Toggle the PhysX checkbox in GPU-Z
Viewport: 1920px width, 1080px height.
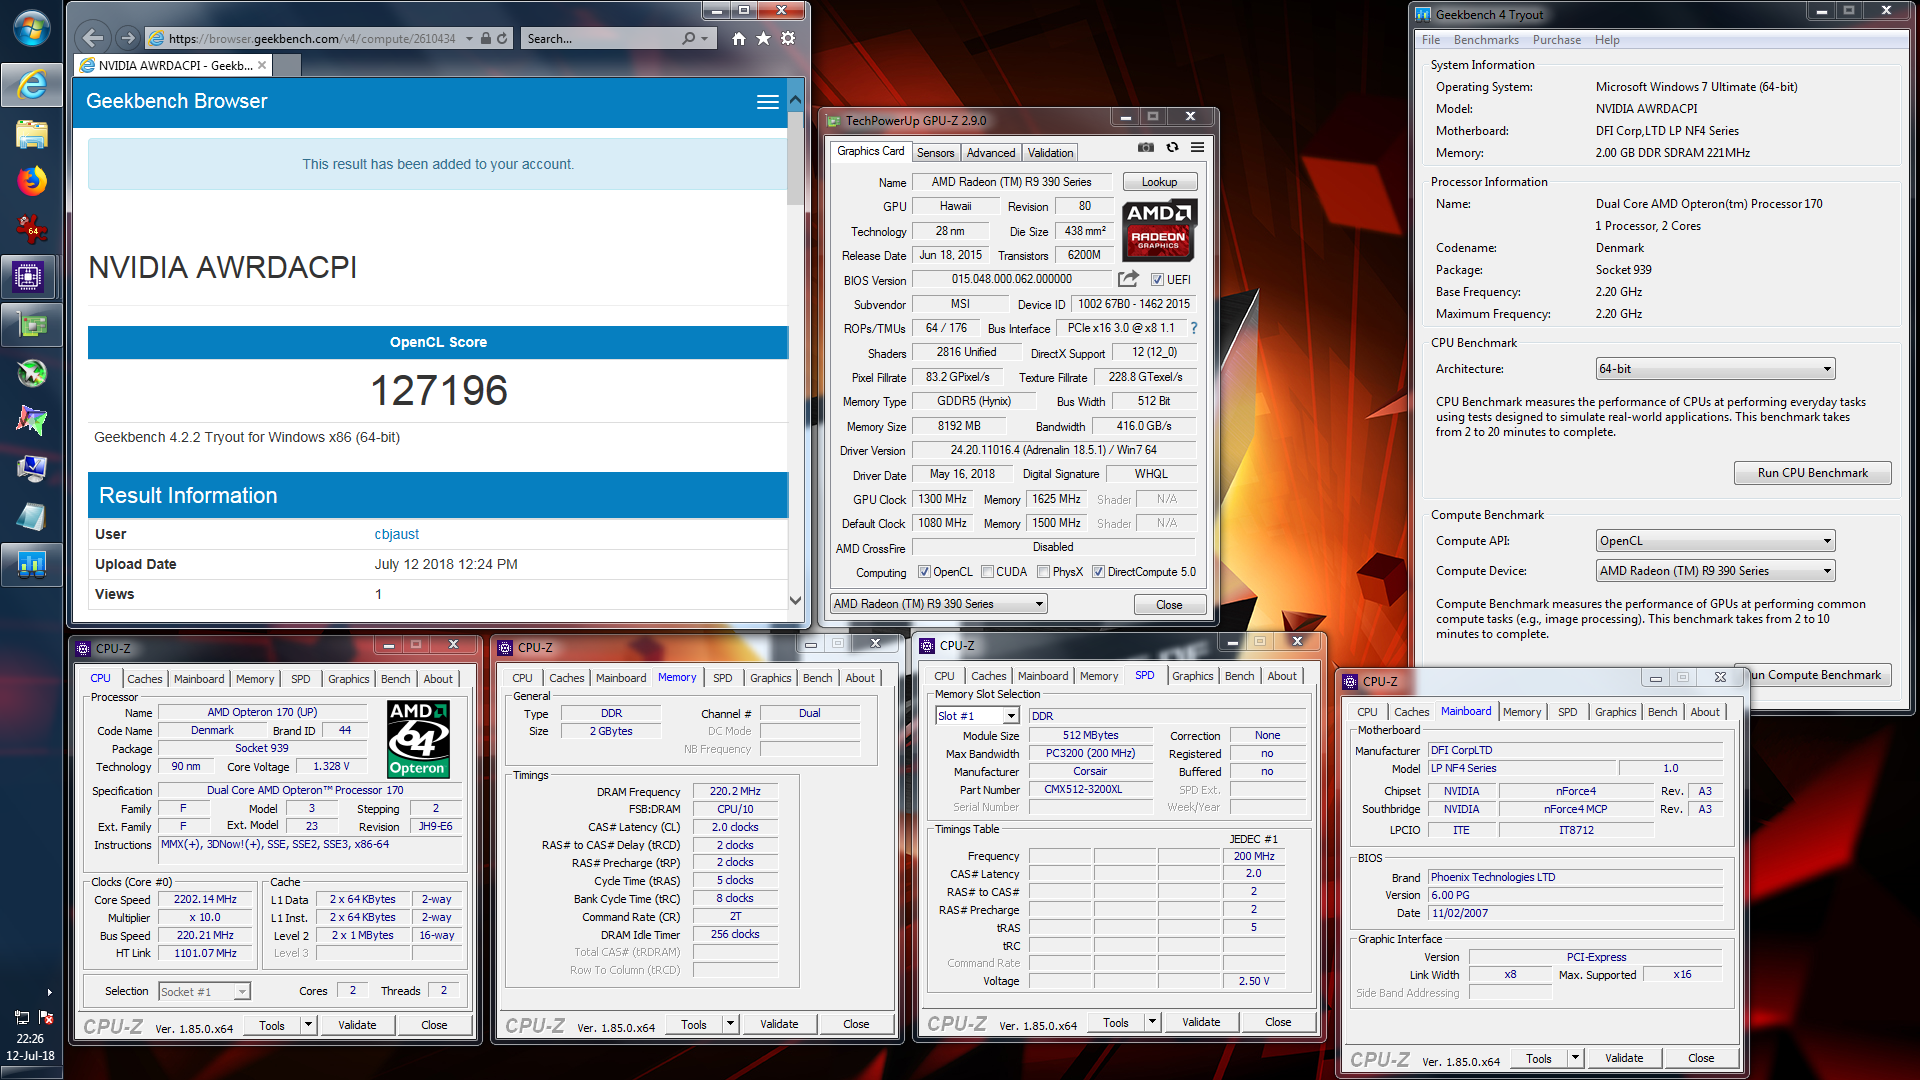(x=1043, y=572)
